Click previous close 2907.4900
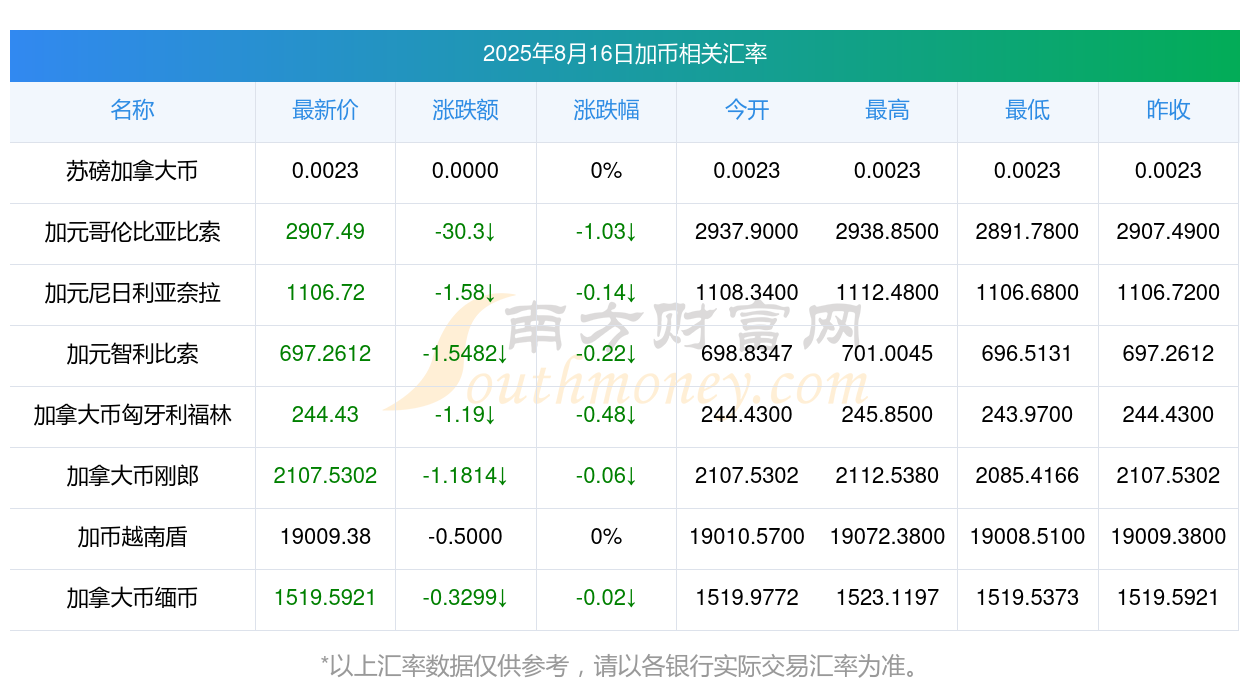1250x698 pixels. click(x=1168, y=232)
